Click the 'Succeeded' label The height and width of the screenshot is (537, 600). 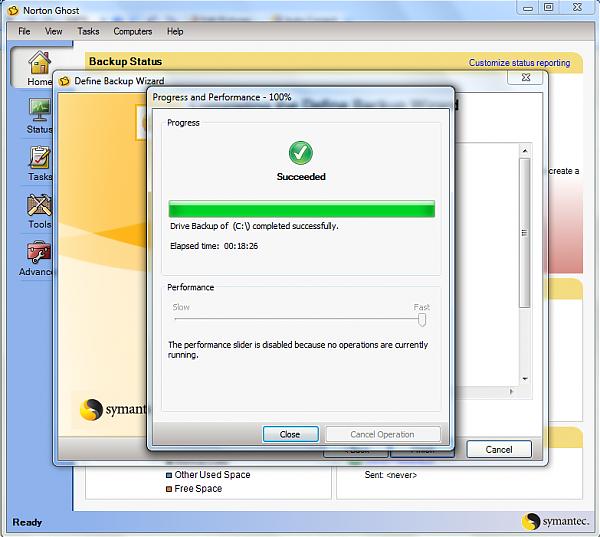click(x=301, y=177)
